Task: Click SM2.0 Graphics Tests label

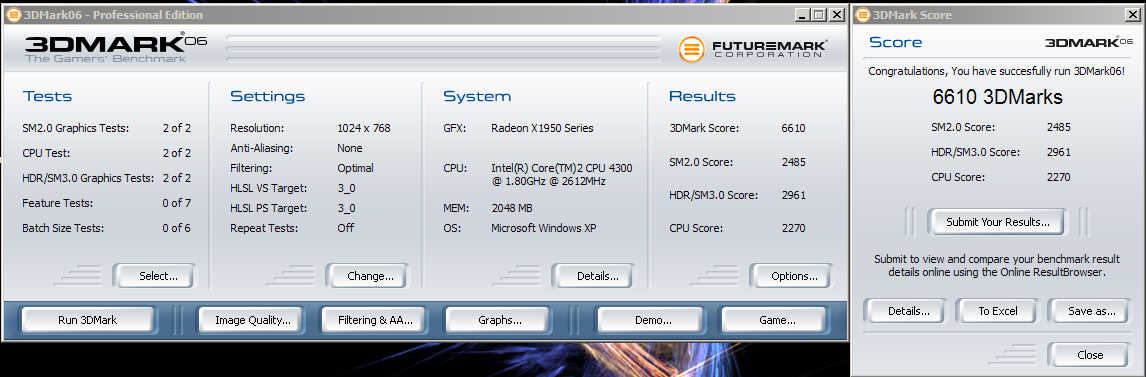Action: (x=75, y=128)
